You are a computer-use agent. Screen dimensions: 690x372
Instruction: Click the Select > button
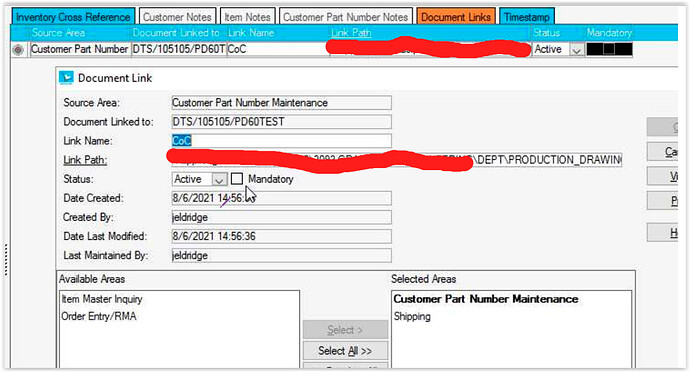345,330
